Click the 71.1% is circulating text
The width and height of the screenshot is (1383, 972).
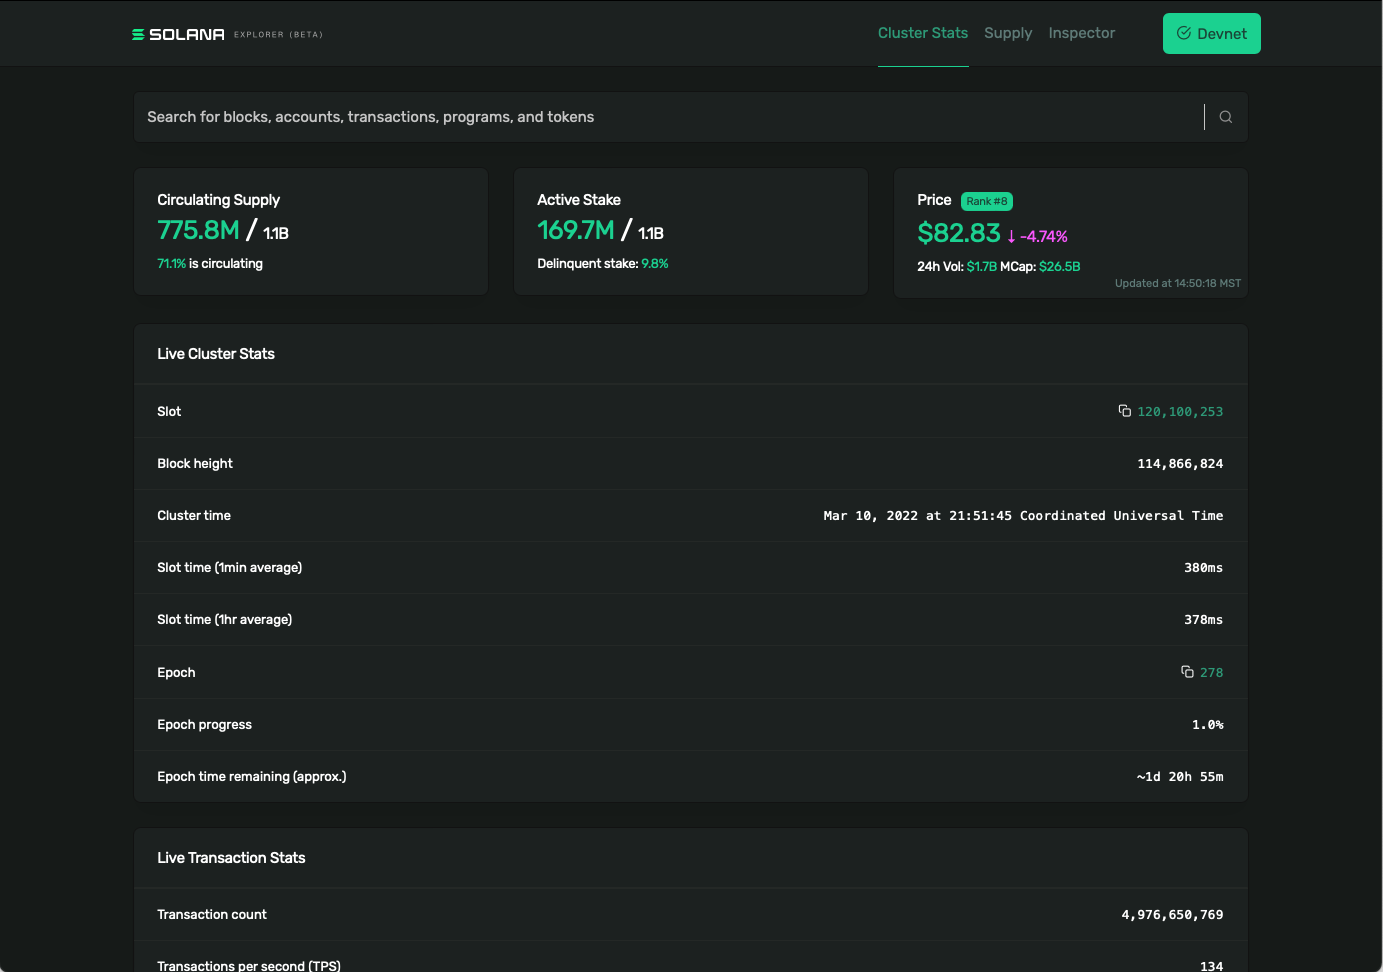(x=209, y=263)
